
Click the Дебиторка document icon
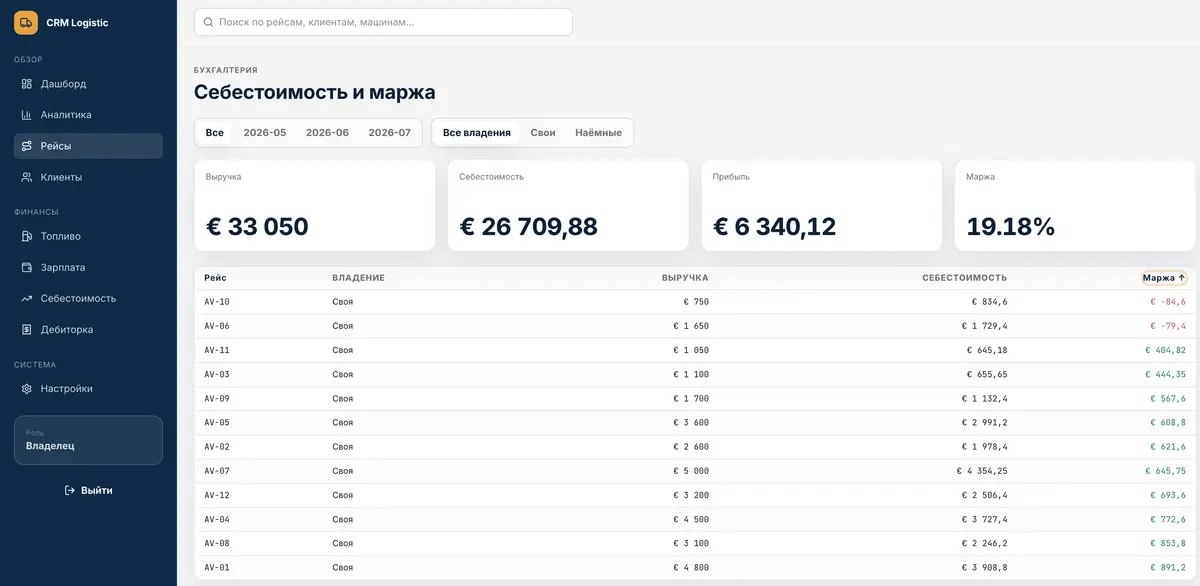click(27, 329)
